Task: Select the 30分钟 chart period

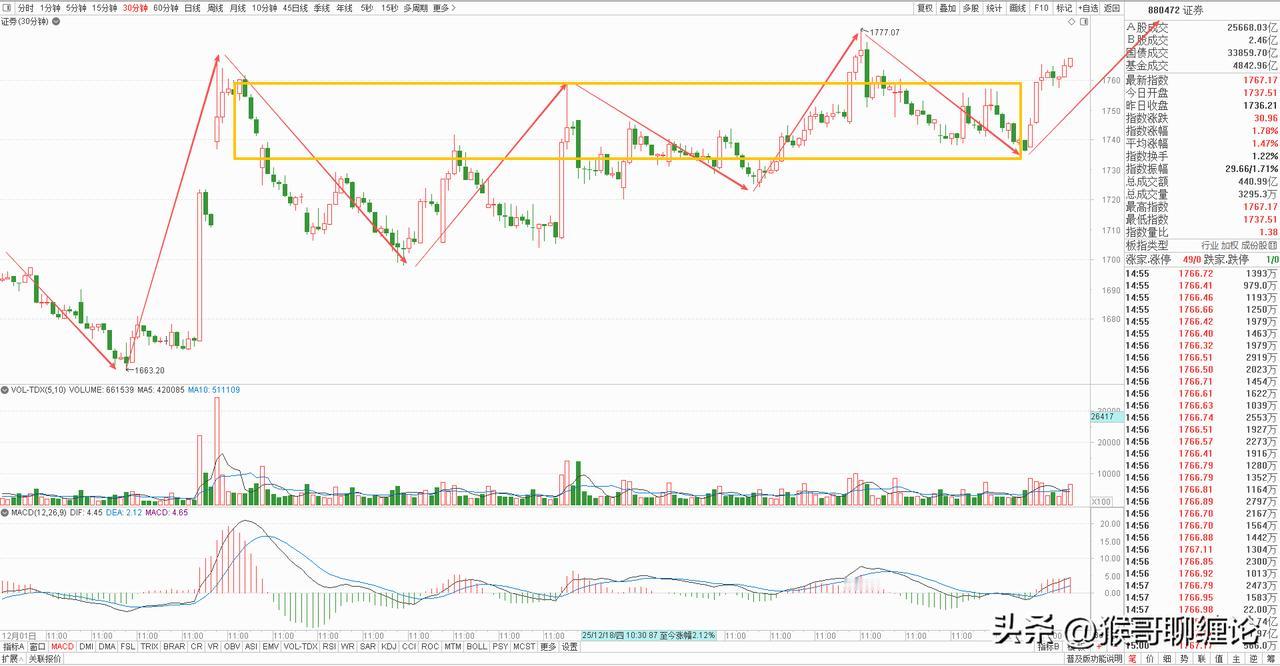Action: click(135, 7)
